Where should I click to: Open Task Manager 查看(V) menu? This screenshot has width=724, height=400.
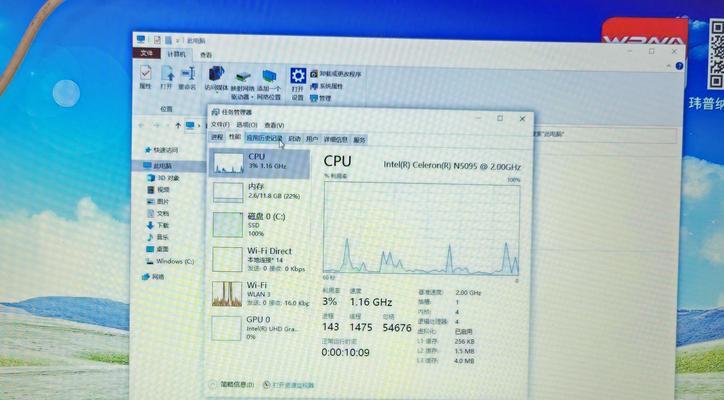274,125
